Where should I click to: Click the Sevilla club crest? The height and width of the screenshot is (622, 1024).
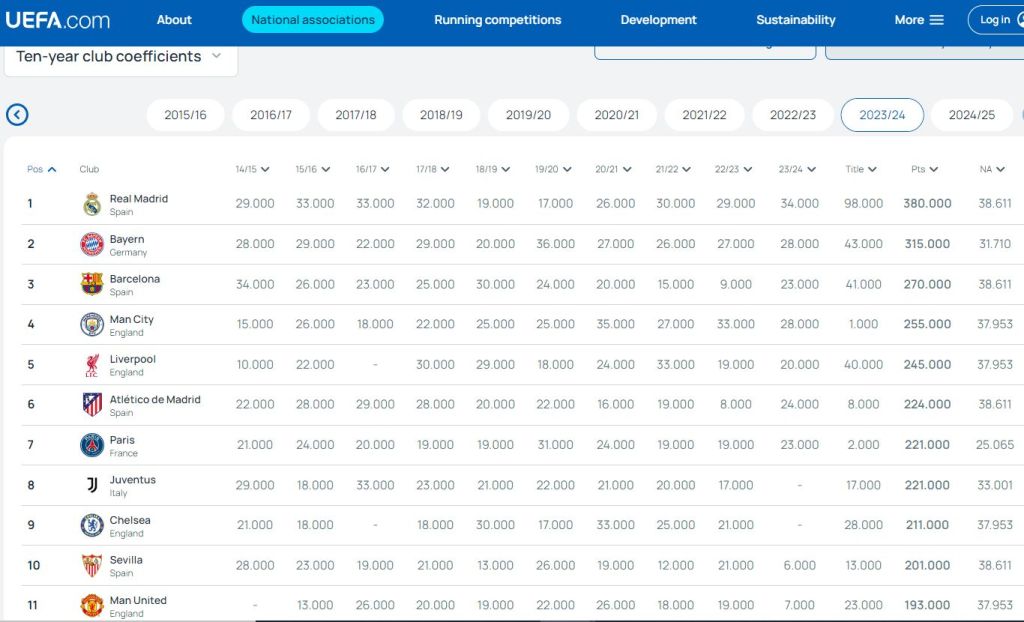point(92,565)
